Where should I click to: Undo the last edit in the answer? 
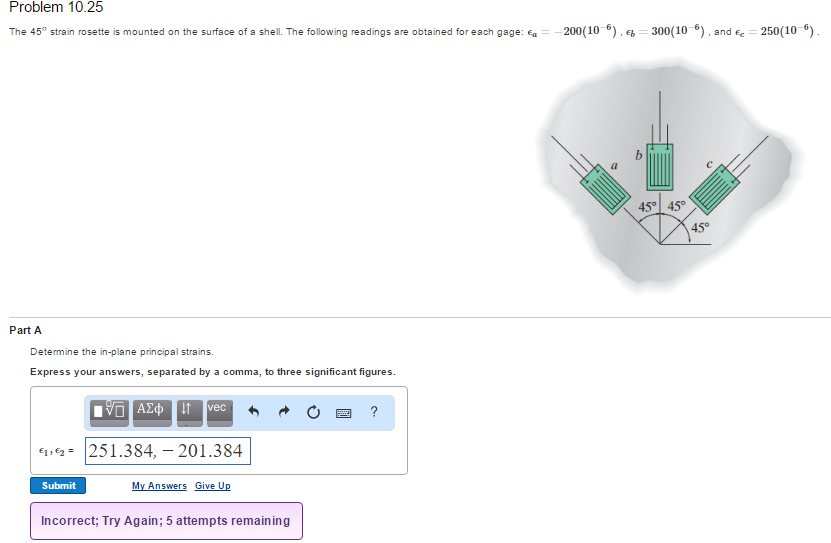click(x=254, y=412)
